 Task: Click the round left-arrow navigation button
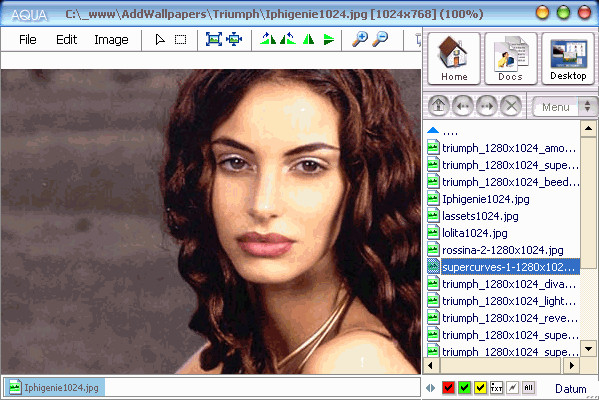[463, 106]
